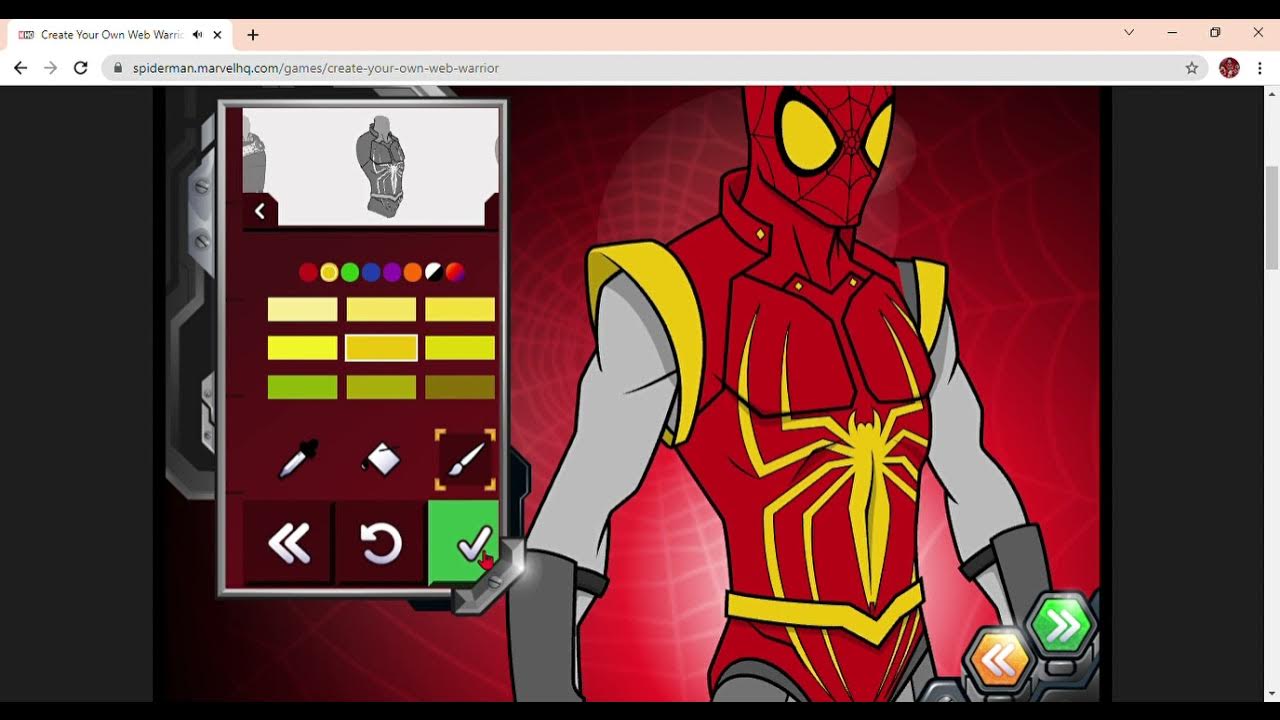Reload the current page
Image resolution: width=1280 pixels, height=720 pixels.
tap(81, 68)
